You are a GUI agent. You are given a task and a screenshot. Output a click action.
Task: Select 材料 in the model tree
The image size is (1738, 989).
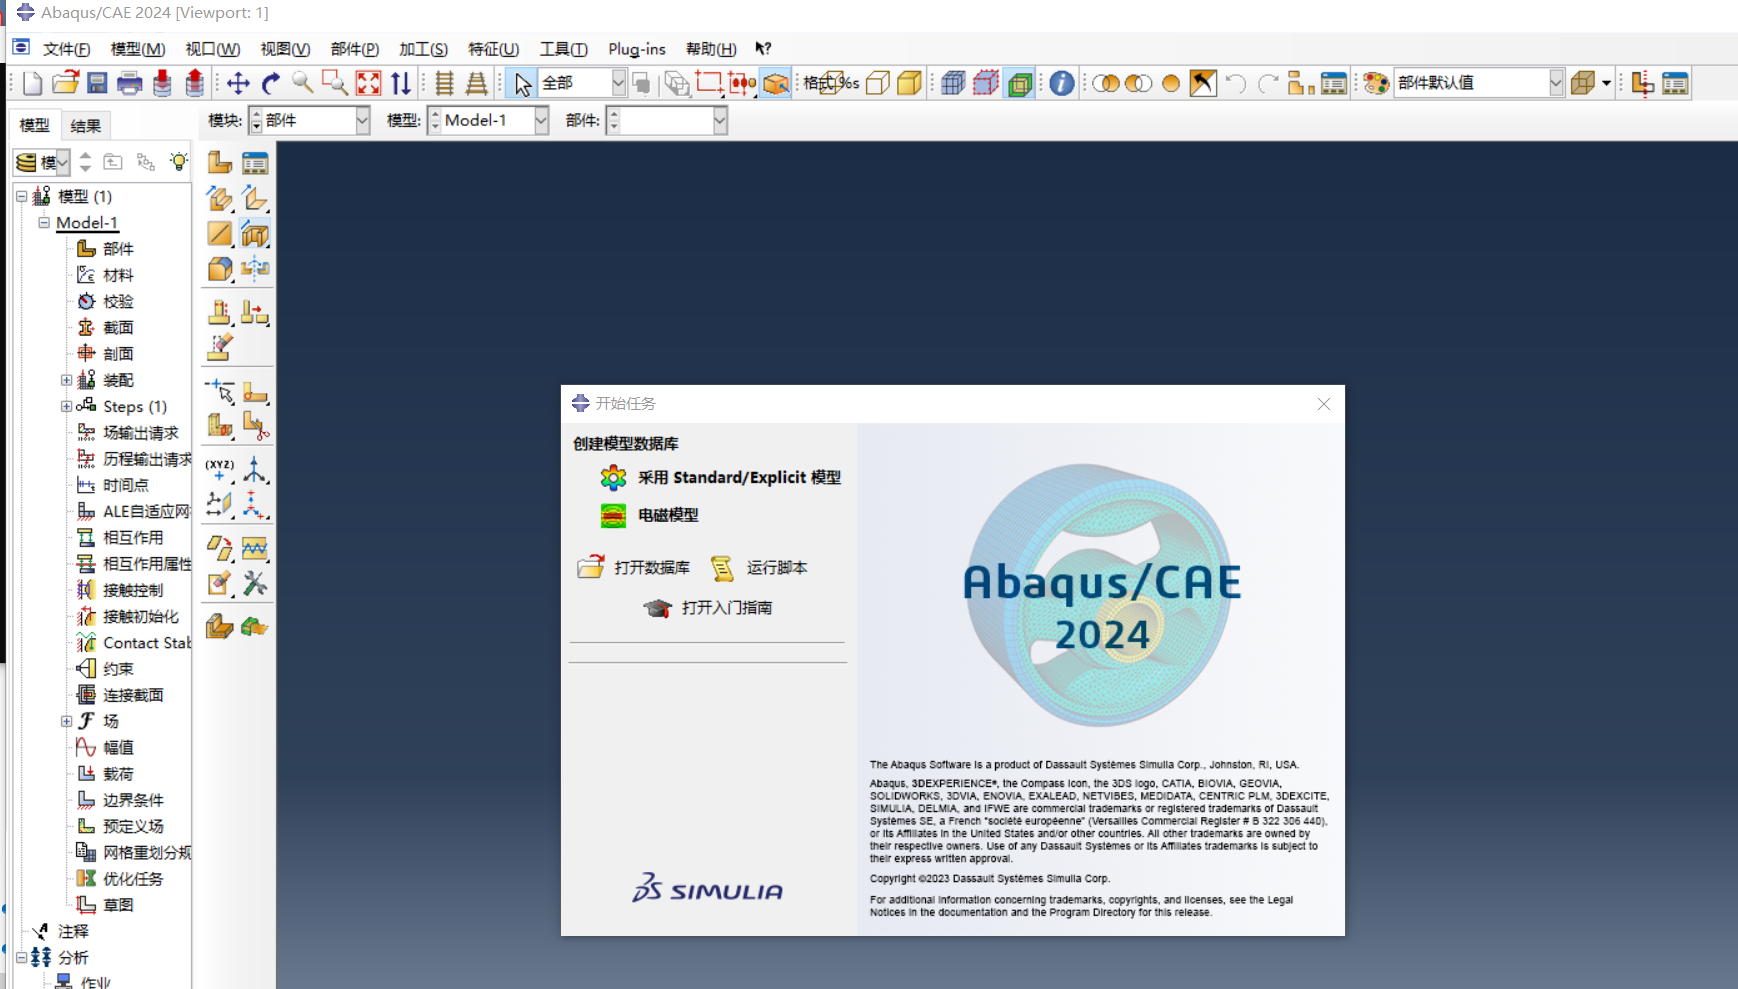click(x=118, y=275)
